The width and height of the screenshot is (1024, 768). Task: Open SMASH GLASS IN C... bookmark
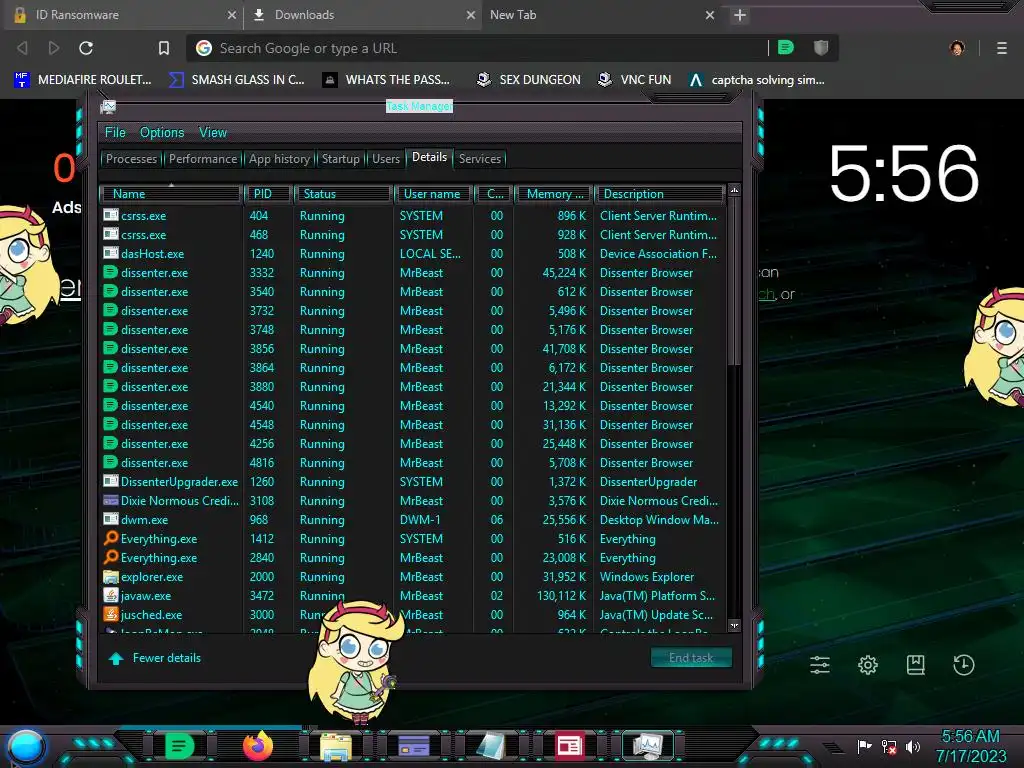(x=236, y=80)
